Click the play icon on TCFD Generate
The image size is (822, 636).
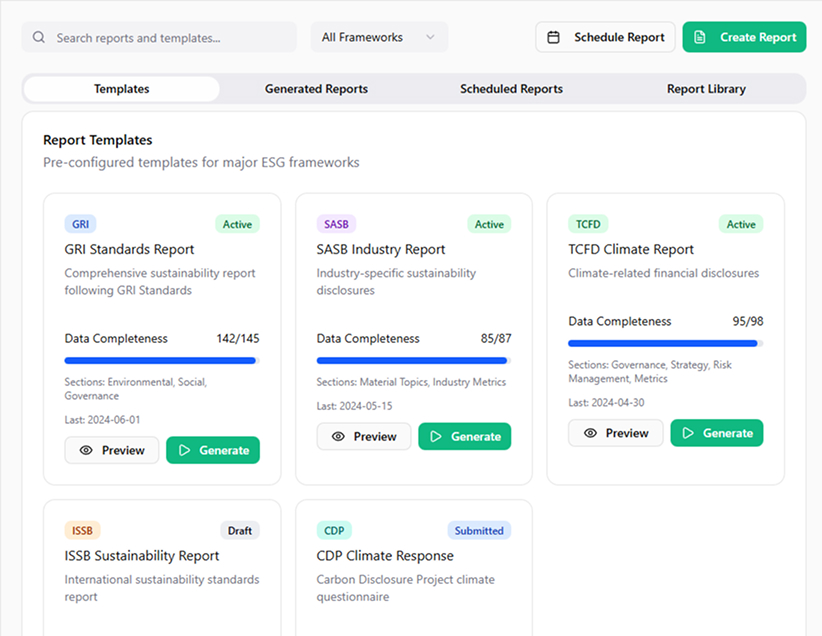[688, 434]
